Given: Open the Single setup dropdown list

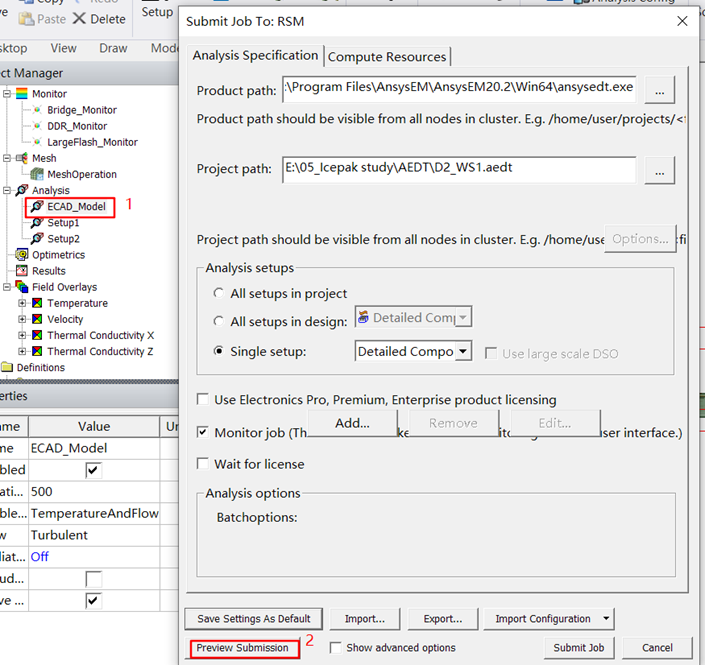Looking at the screenshot, I should pos(463,352).
